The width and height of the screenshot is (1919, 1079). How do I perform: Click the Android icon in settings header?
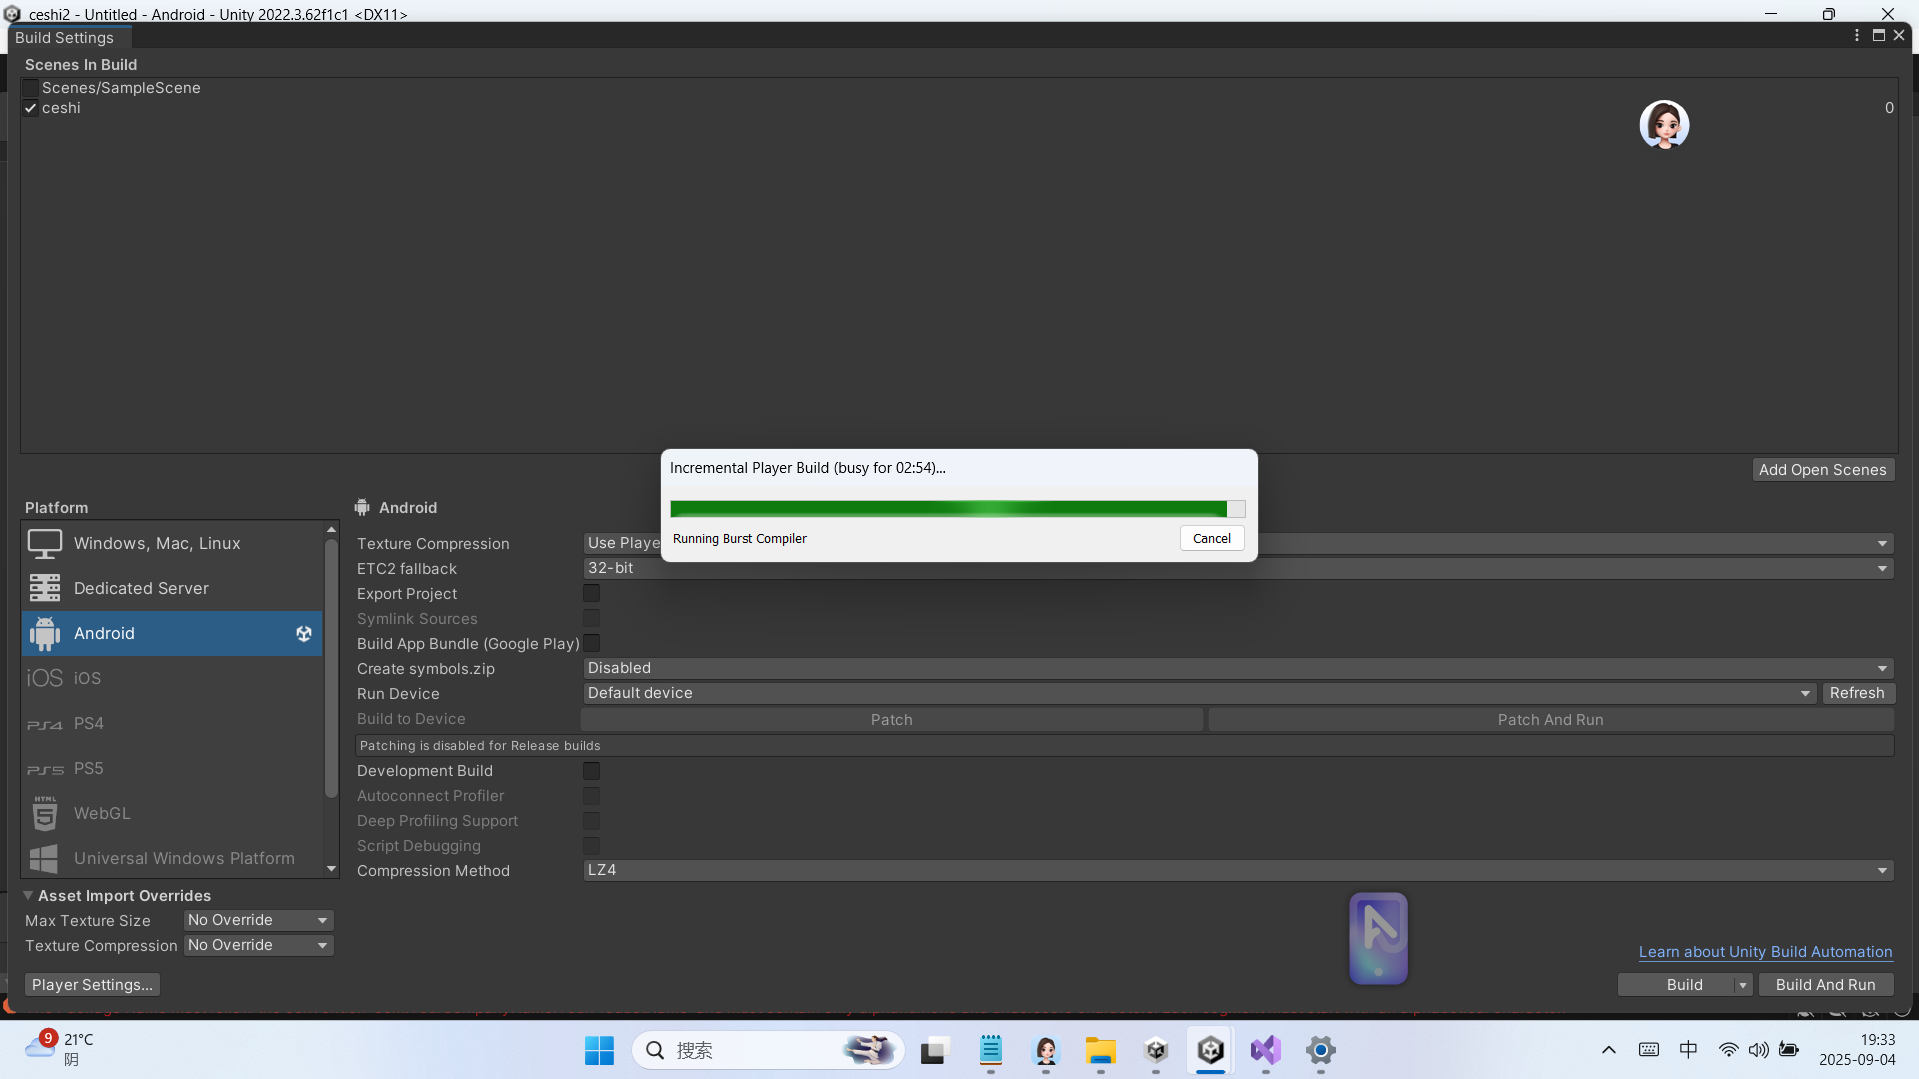(362, 508)
